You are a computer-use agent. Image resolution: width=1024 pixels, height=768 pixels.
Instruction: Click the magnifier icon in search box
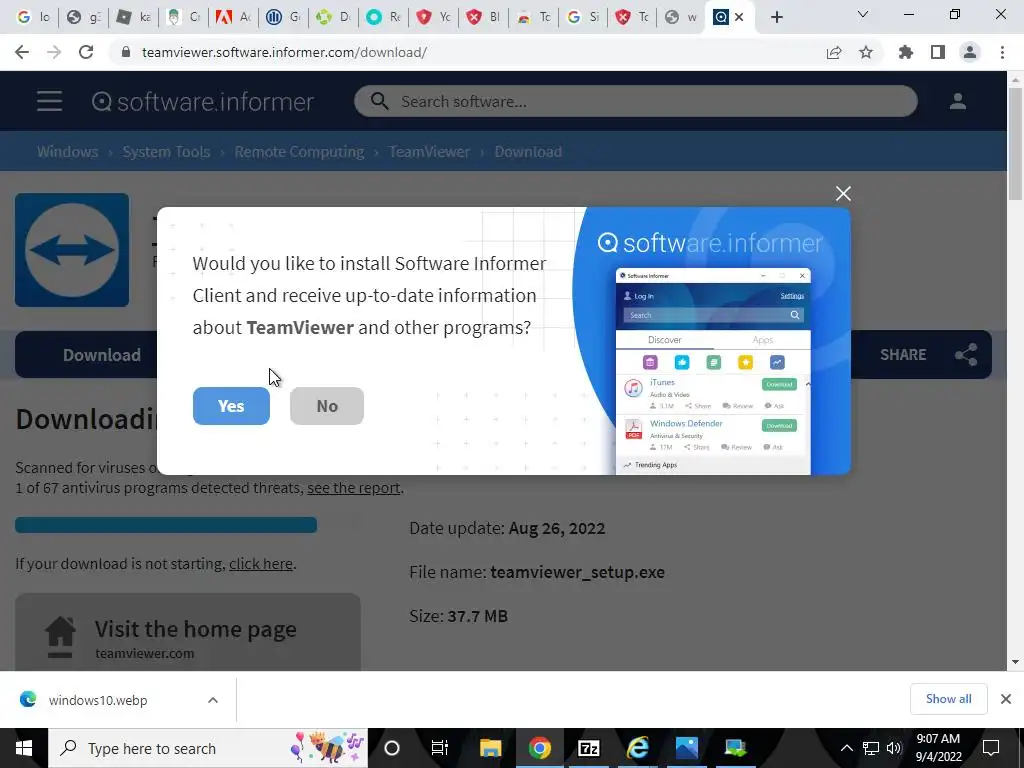(379, 101)
